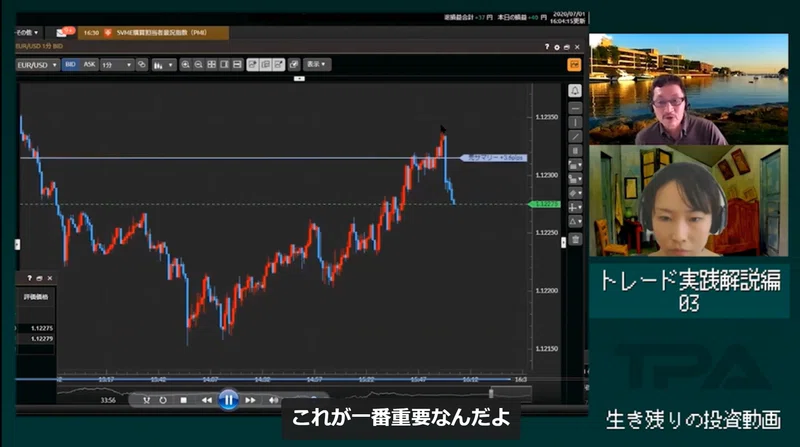Stop the video playback
Viewport: 800px width, 447px height.
[x=184, y=400]
